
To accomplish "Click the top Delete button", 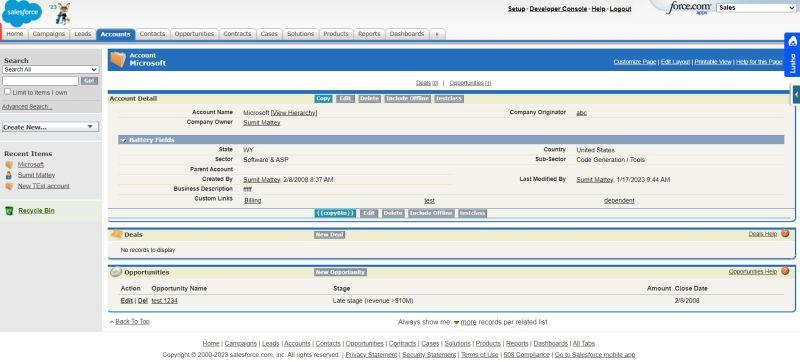I will pyautogui.click(x=369, y=99).
